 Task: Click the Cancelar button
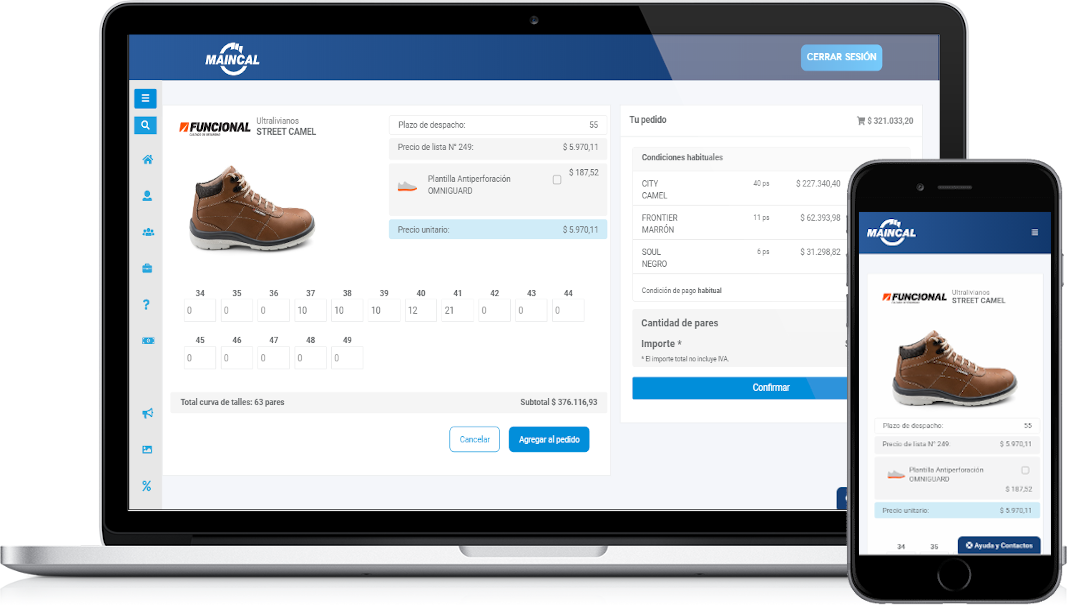(x=475, y=440)
